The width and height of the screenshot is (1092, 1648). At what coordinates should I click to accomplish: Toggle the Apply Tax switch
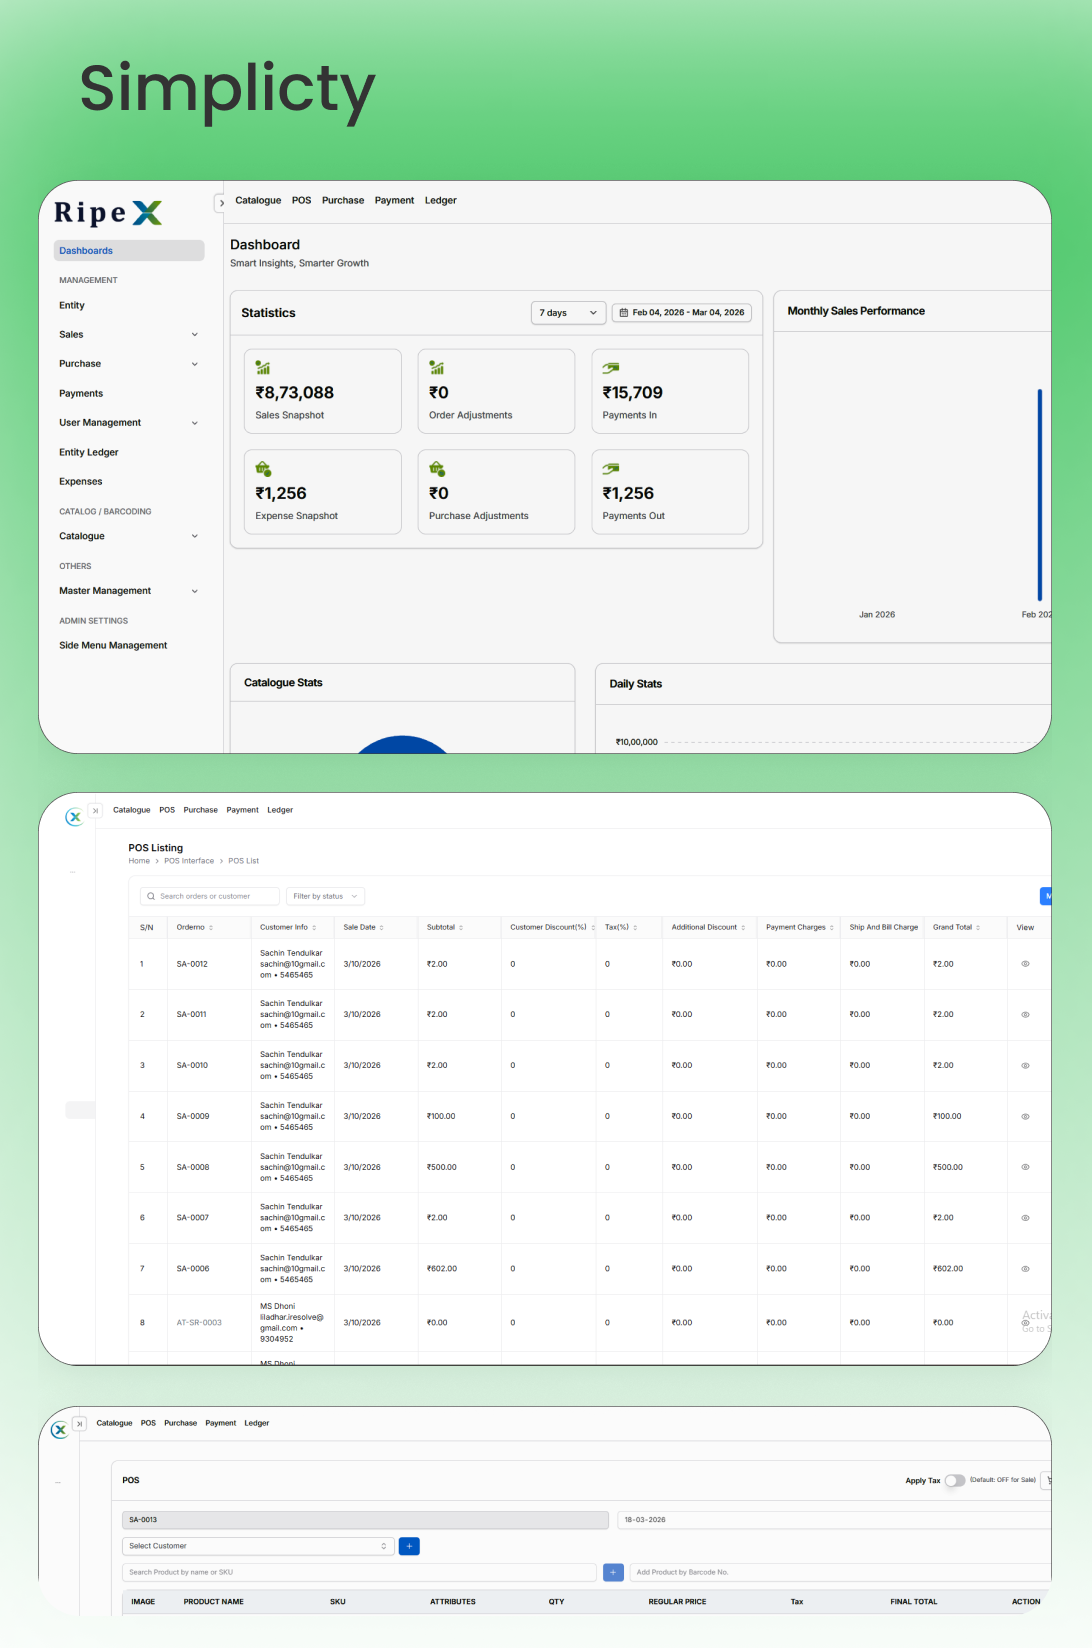point(954,1481)
